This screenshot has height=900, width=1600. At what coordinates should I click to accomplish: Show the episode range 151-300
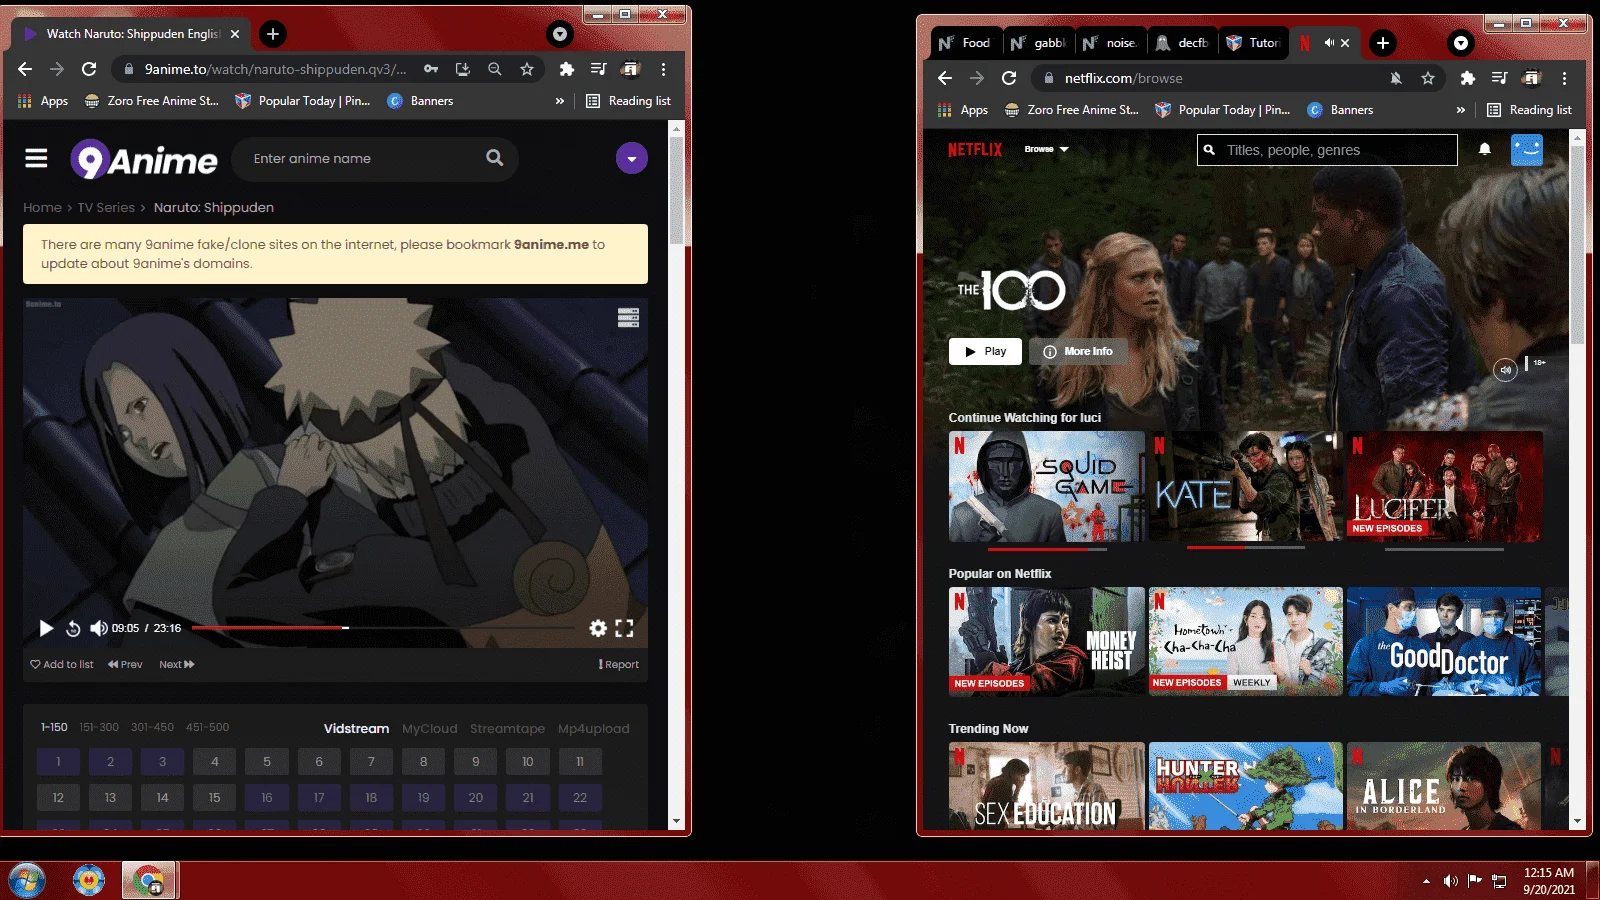point(99,727)
